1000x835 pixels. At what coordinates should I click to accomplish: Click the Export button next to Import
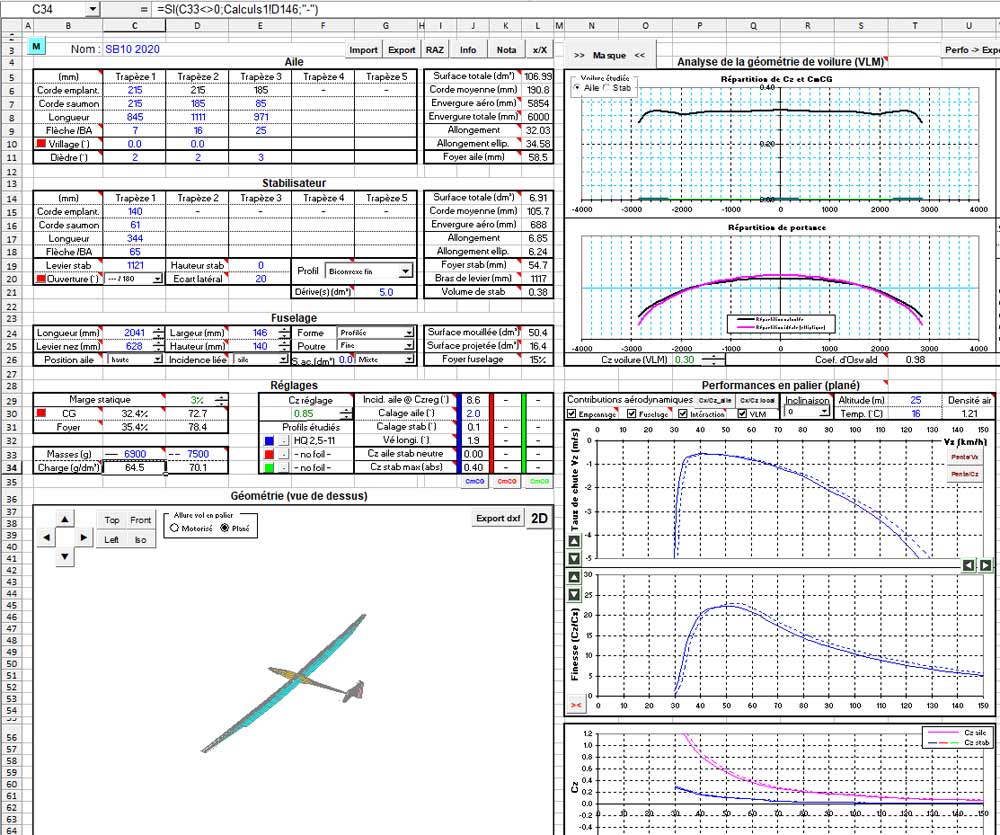(x=402, y=50)
